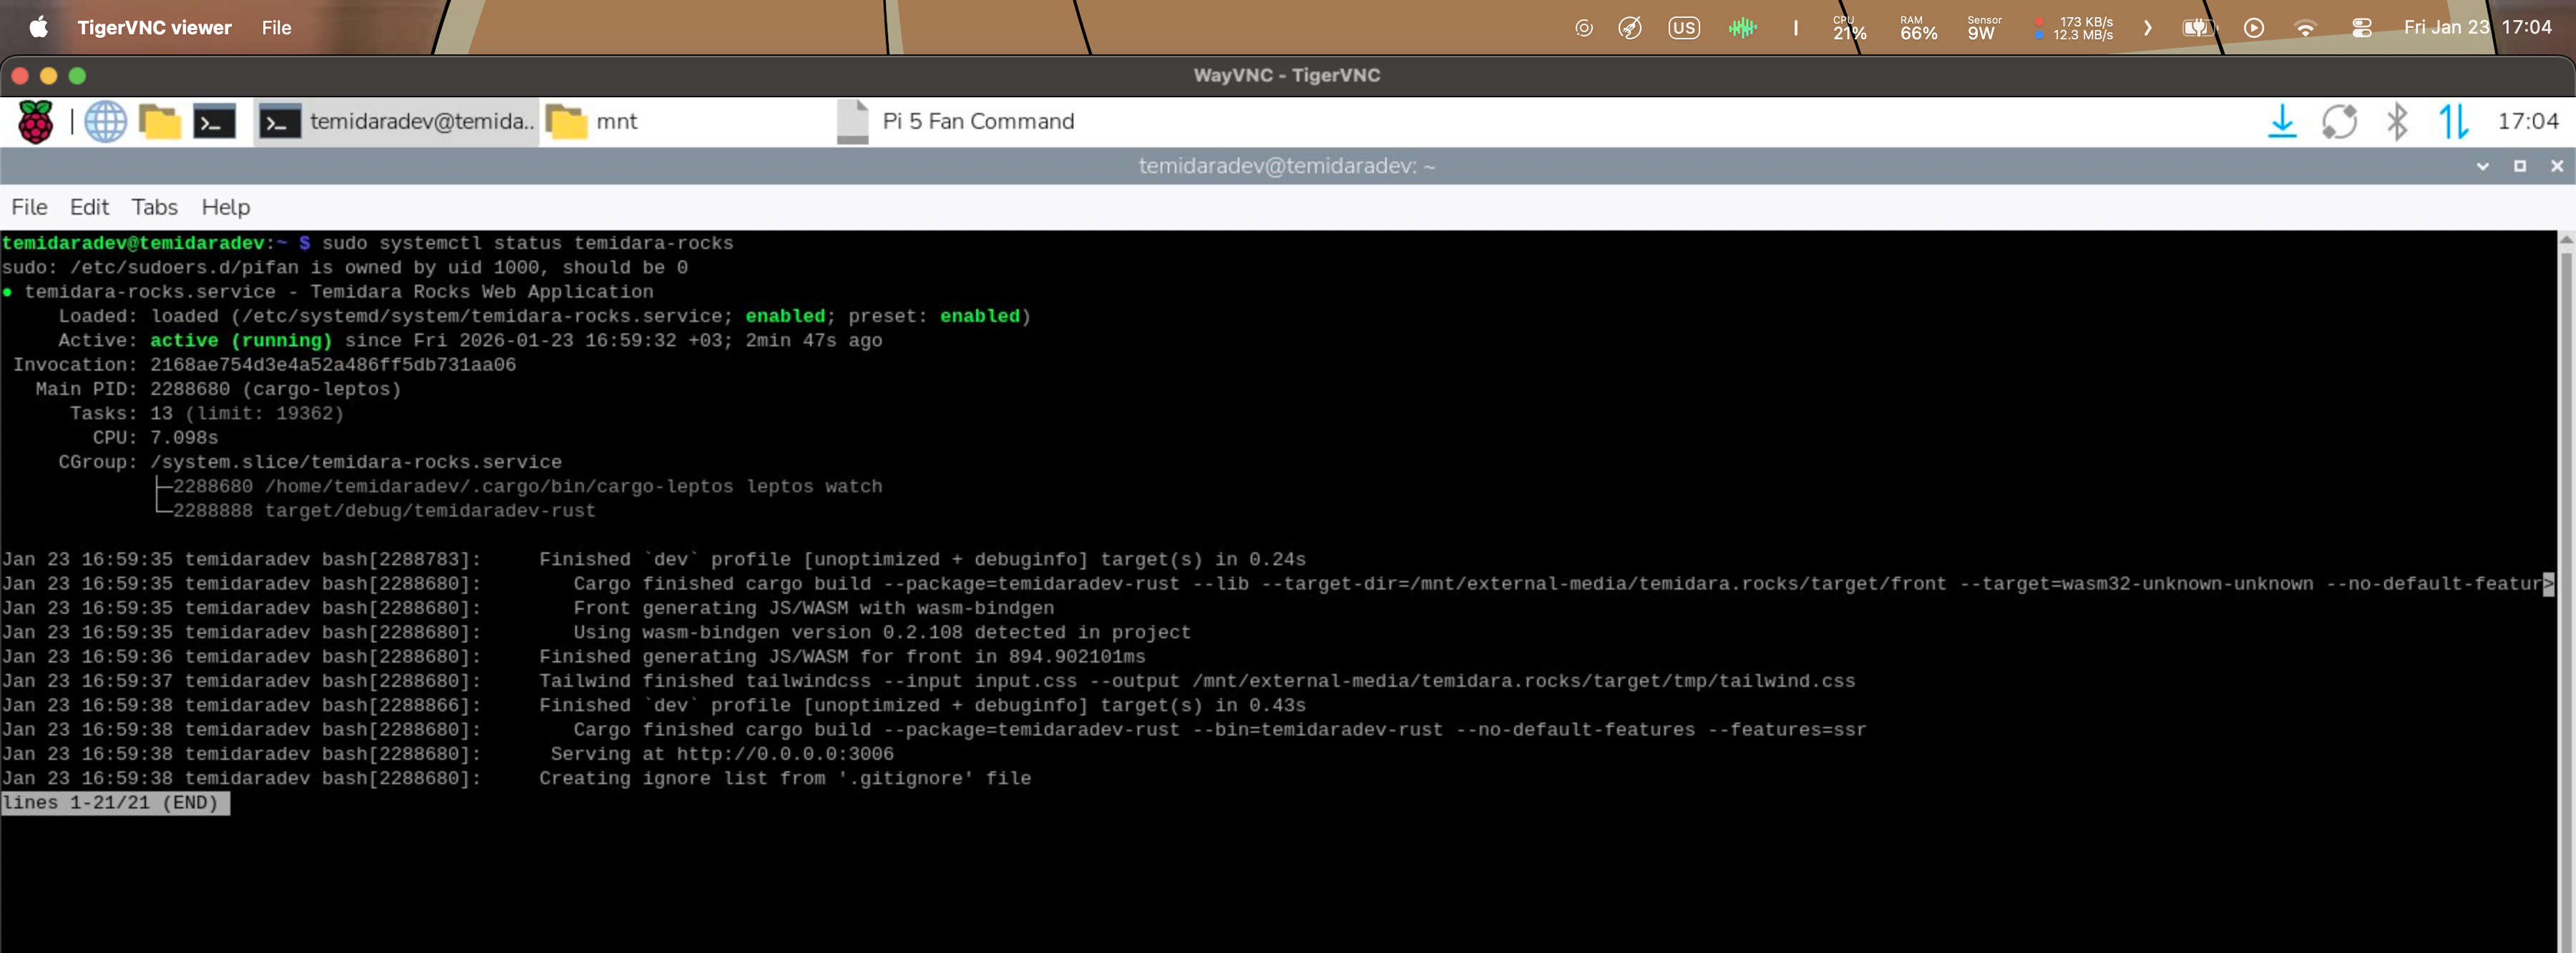The height and width of the screenshot is (953, 2576).
Task: Open the terminal Edit menu
Action: pos(89,207)
